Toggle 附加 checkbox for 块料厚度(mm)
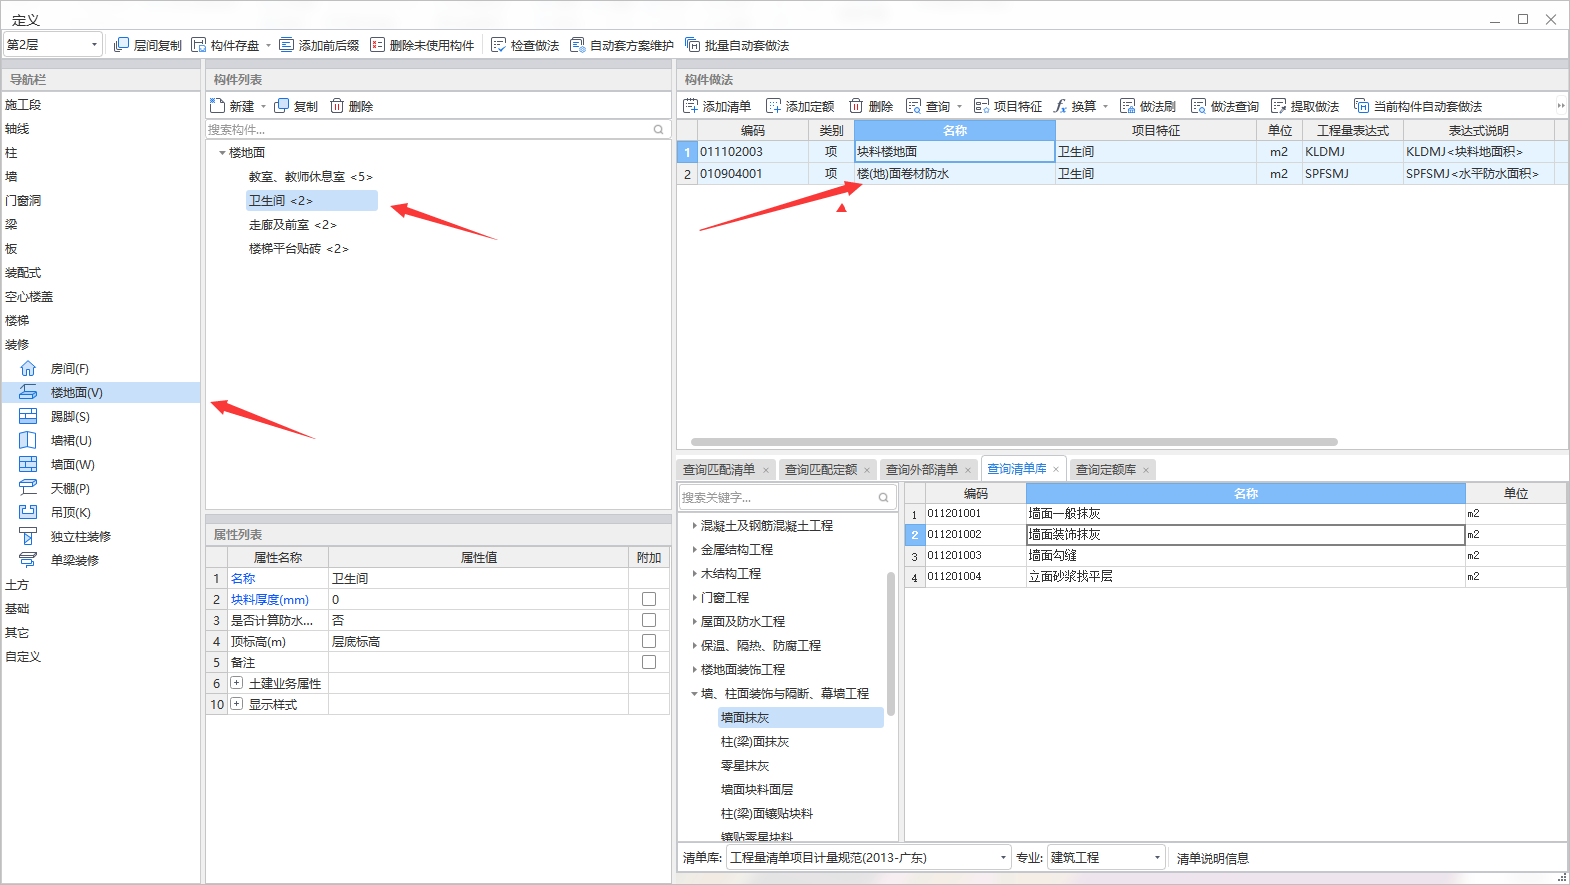 click(649, 599)
